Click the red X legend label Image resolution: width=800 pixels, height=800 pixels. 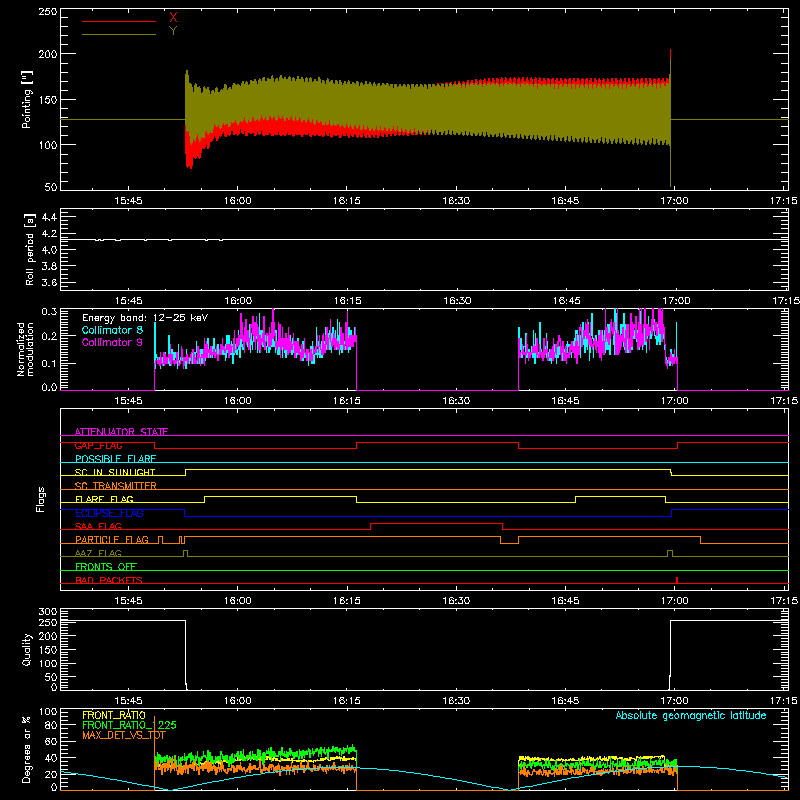(173, 17)
